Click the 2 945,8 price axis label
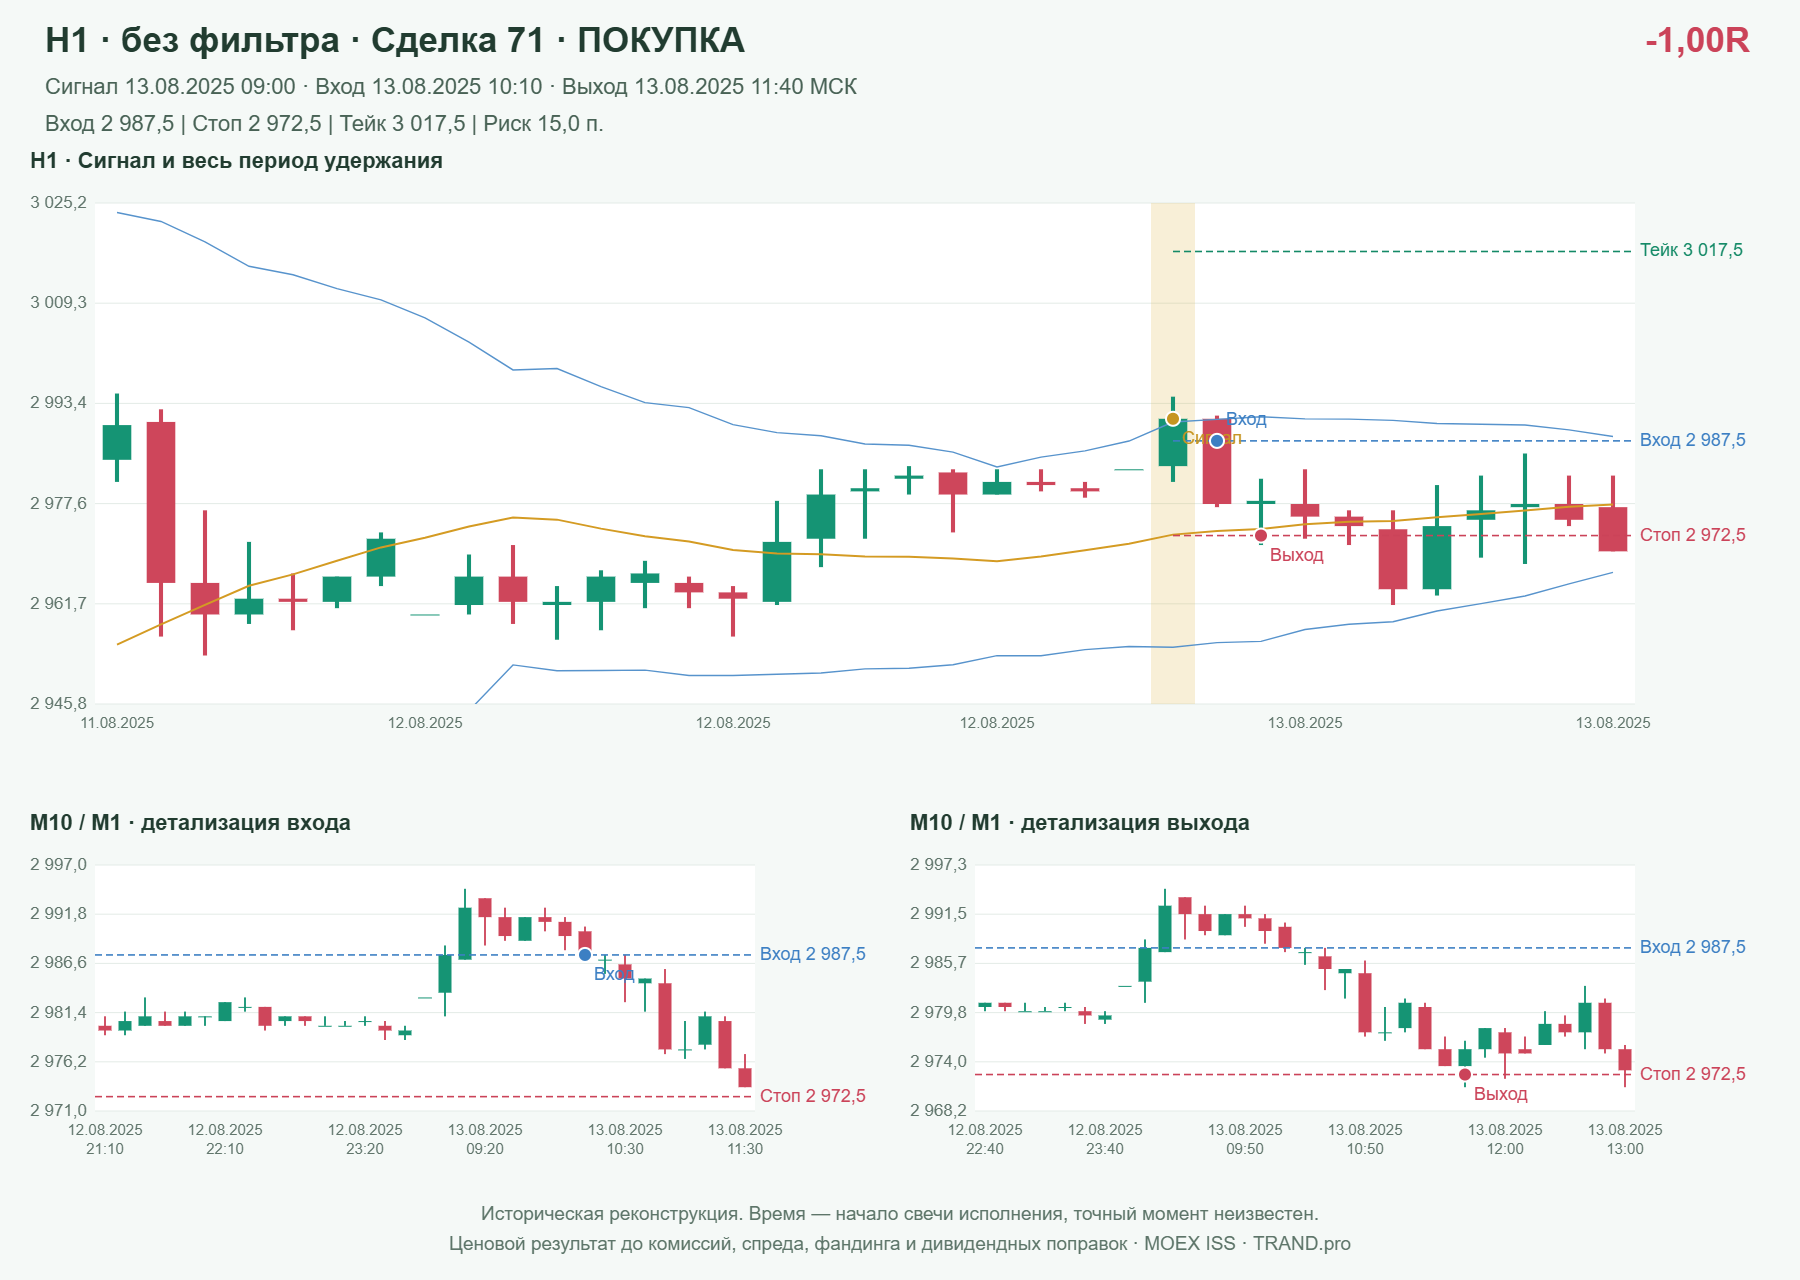 click(x=58, y=704)
